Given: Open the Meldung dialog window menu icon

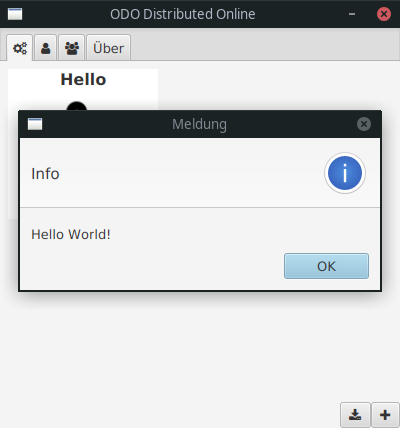Looking at the screenshot, I should [35, 124].
